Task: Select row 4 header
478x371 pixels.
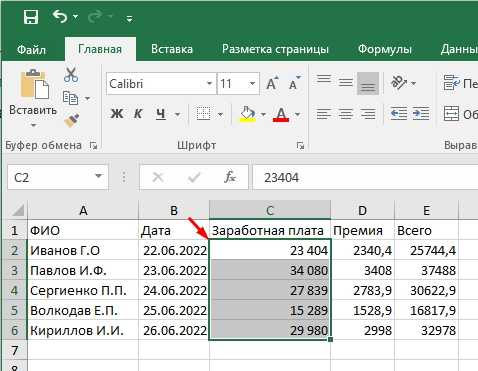Action: [x=14, y=290]
